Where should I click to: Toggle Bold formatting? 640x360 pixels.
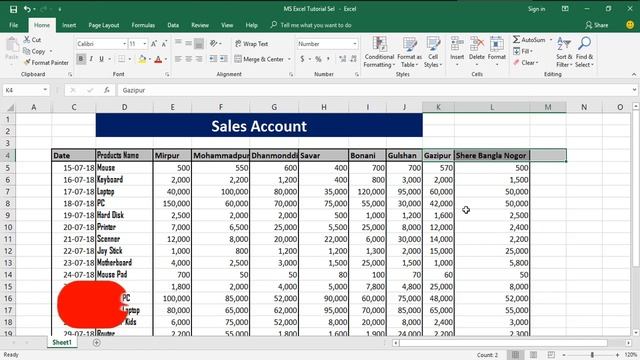[81, 59]
